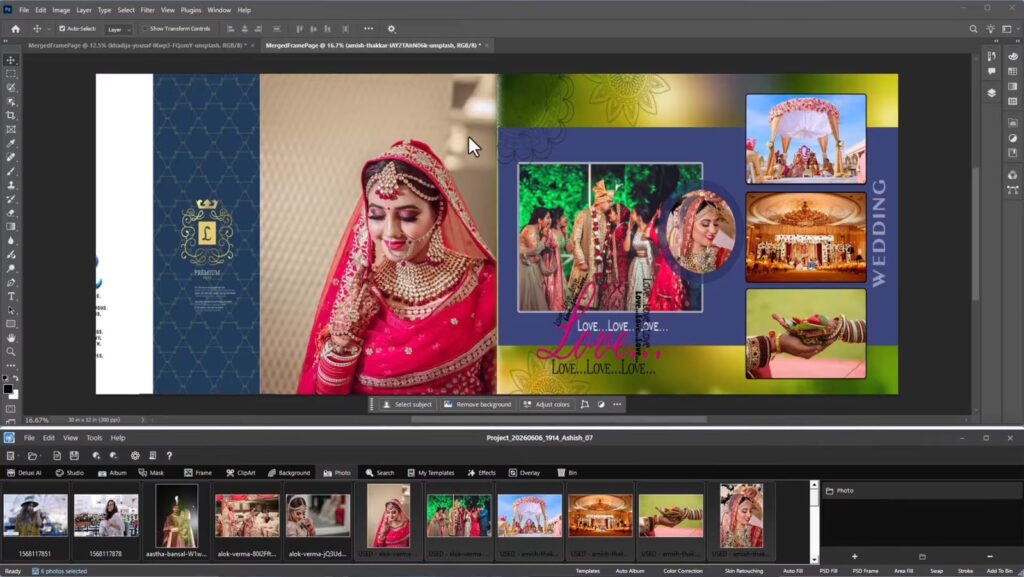The image size is (1024, 577).
Task: Click the Remove background button
Action: pos(477,405)
